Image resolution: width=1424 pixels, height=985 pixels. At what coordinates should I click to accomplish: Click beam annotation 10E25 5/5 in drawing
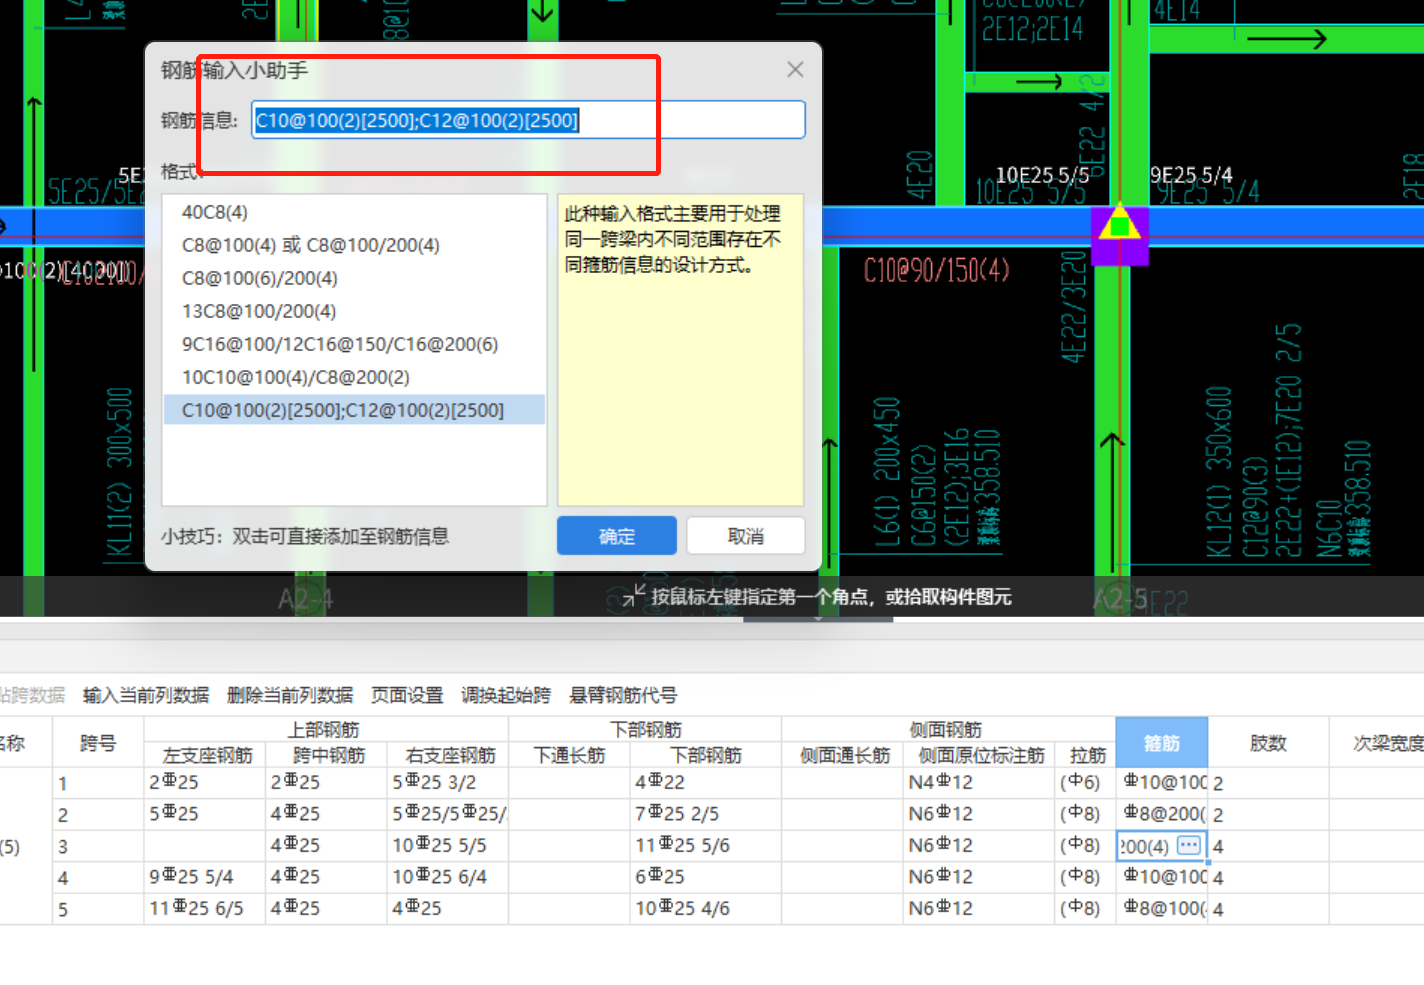tap(1042, 175)
